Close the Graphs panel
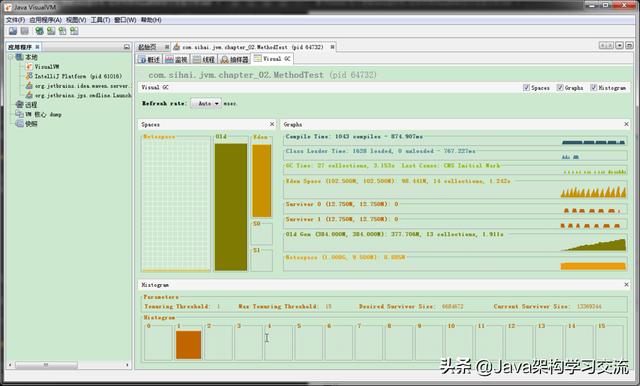 [x=626, y=124]
